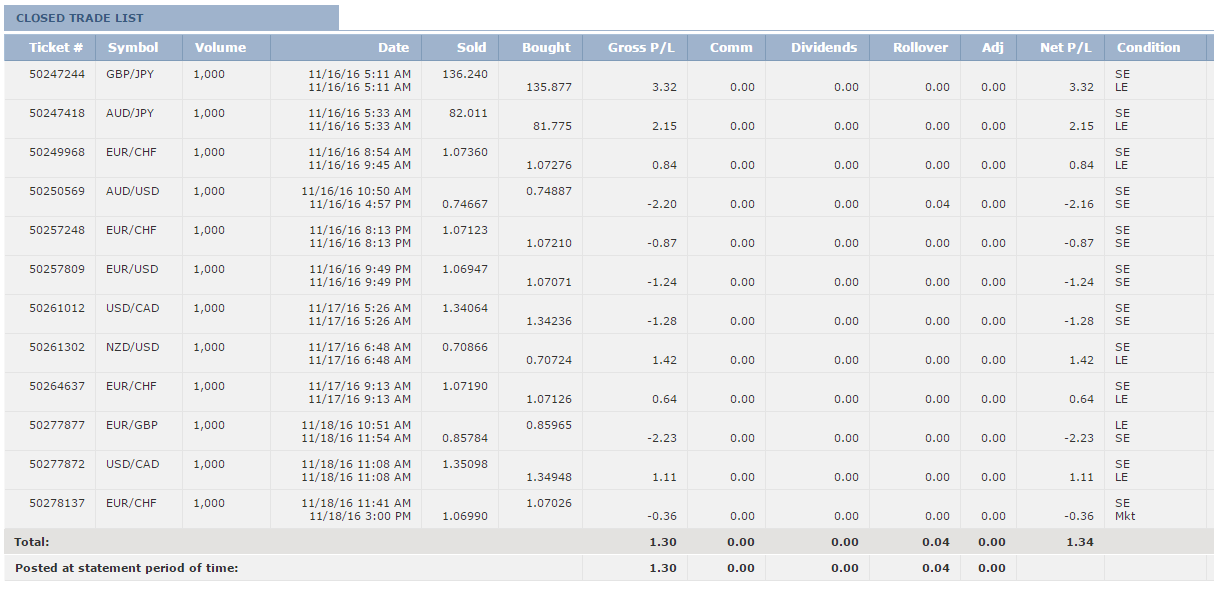Image resolution: width=1214 pixels, height=596 pixels.
Task: Select ticket number 50277872
Action: [x=57, y=464]
